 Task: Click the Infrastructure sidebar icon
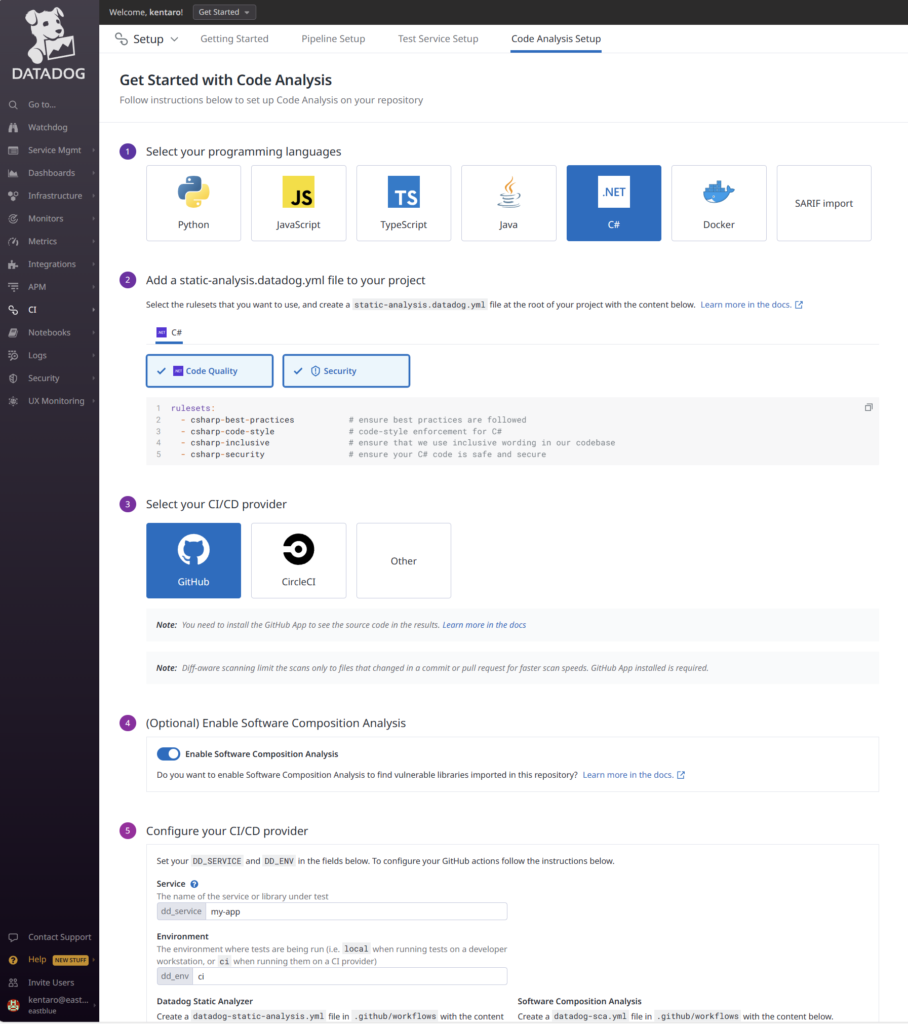pyautogui.click(x=13, y=196)
